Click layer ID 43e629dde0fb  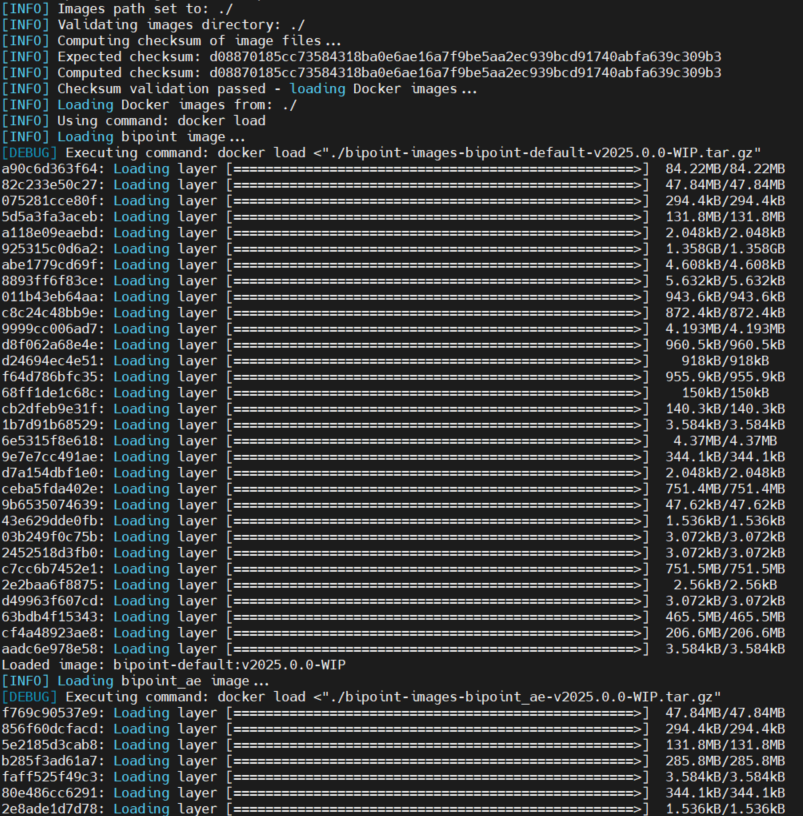[x=49, y=521]
